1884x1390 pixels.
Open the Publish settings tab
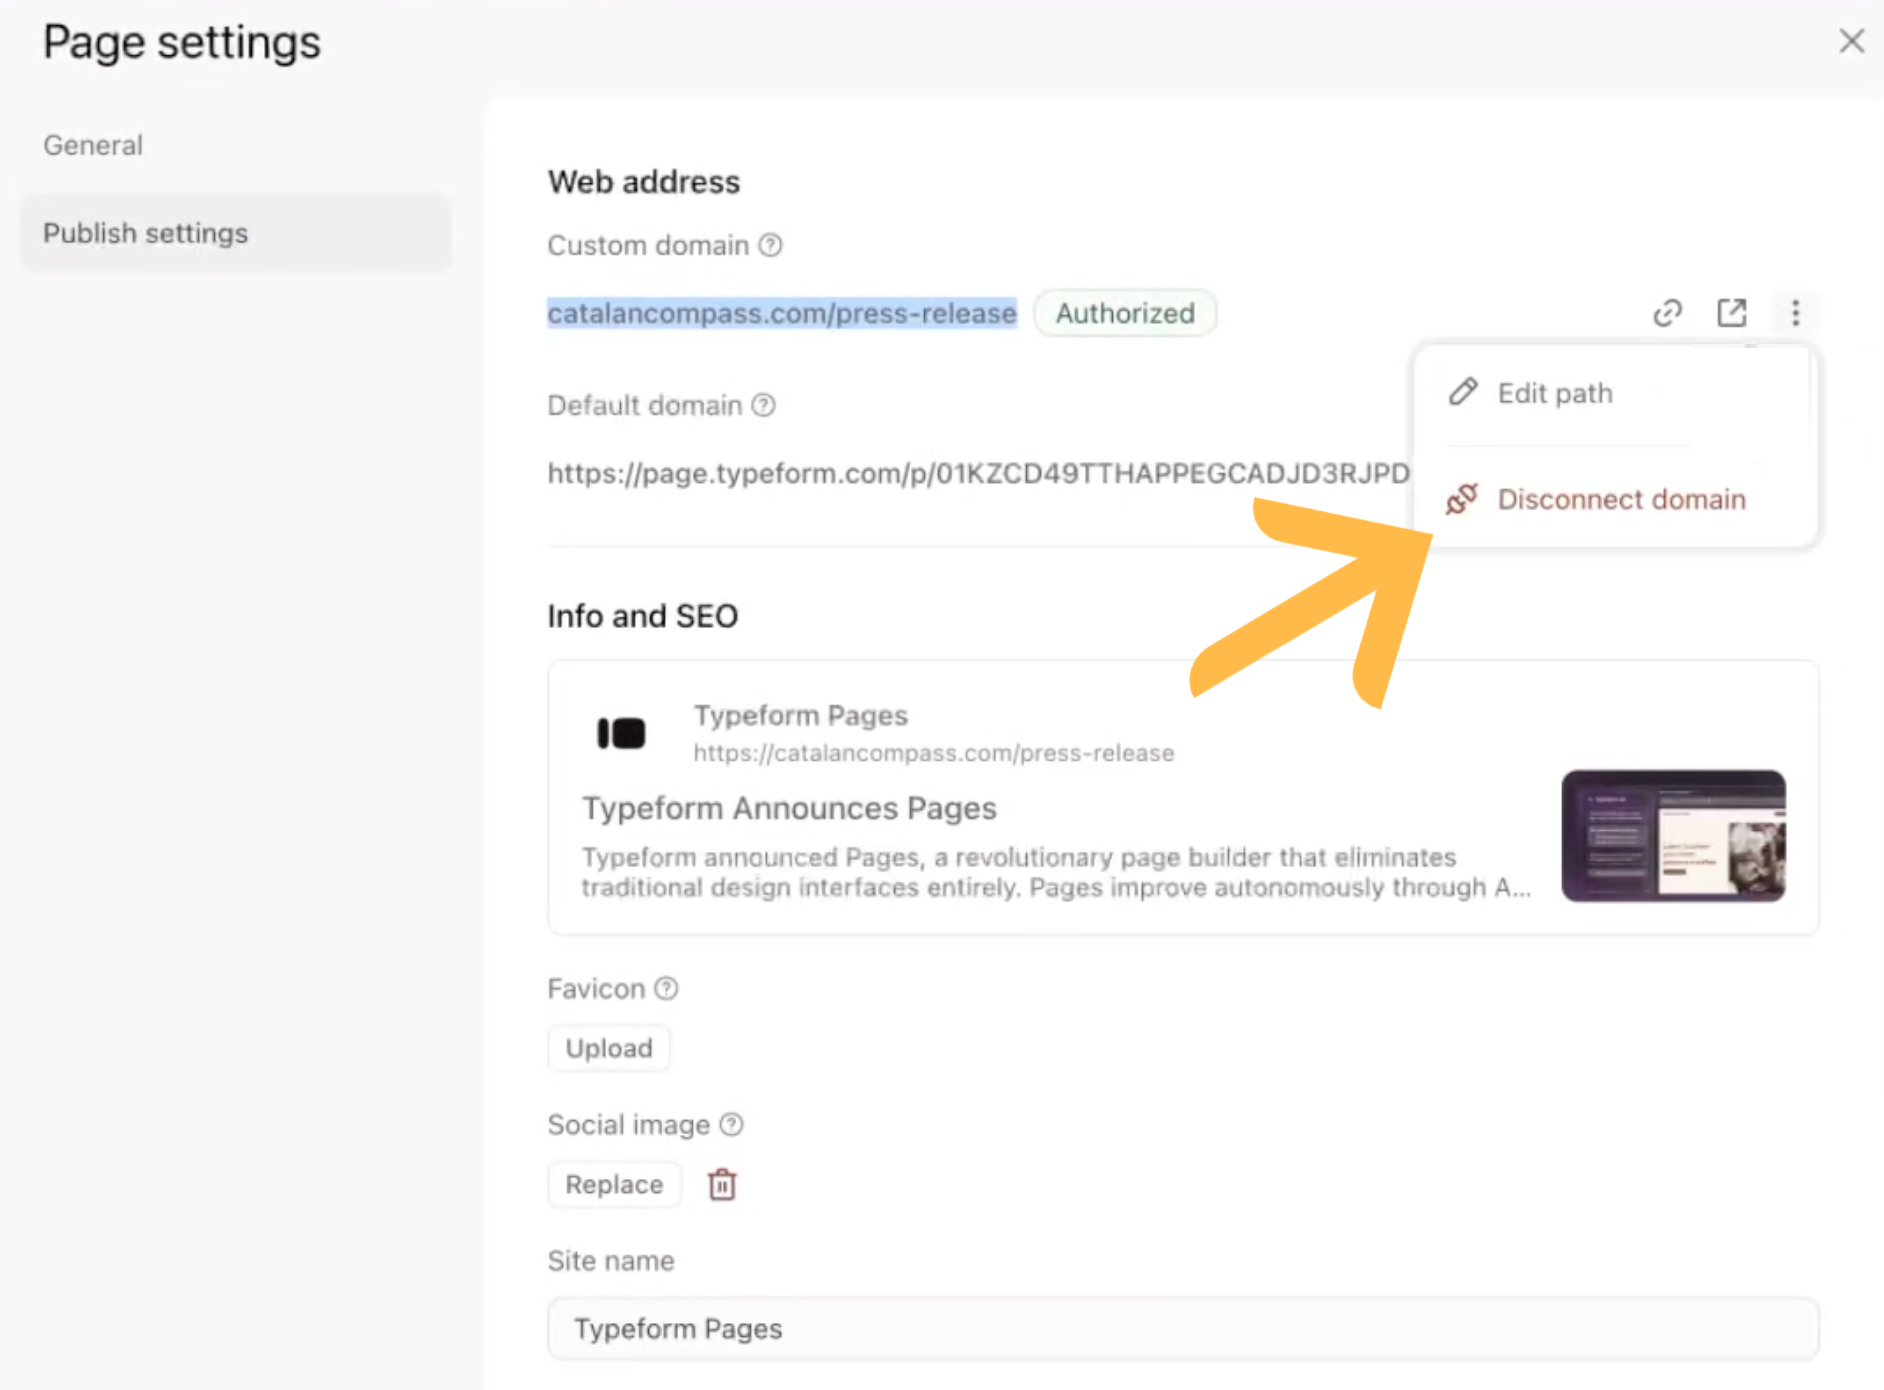tap(236, 233)
